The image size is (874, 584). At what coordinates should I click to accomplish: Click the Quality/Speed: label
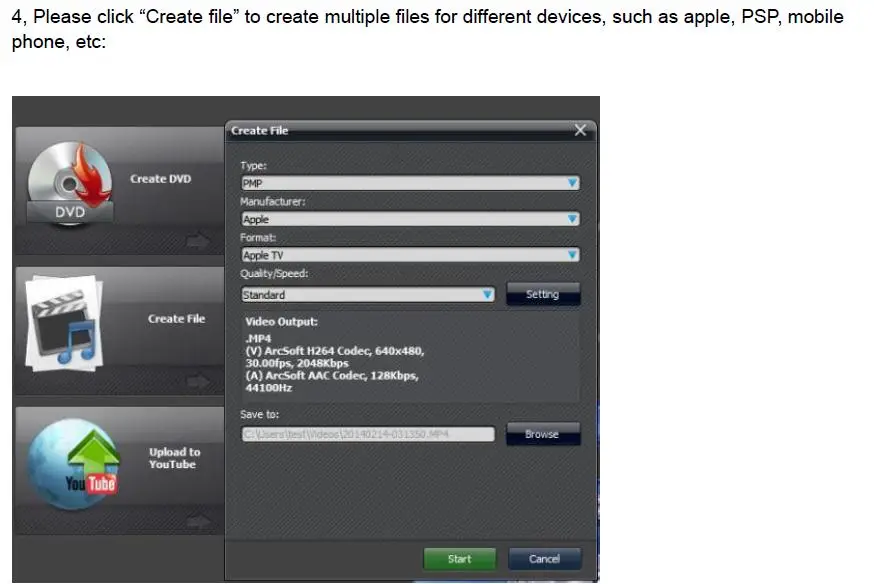pos(274,274)
